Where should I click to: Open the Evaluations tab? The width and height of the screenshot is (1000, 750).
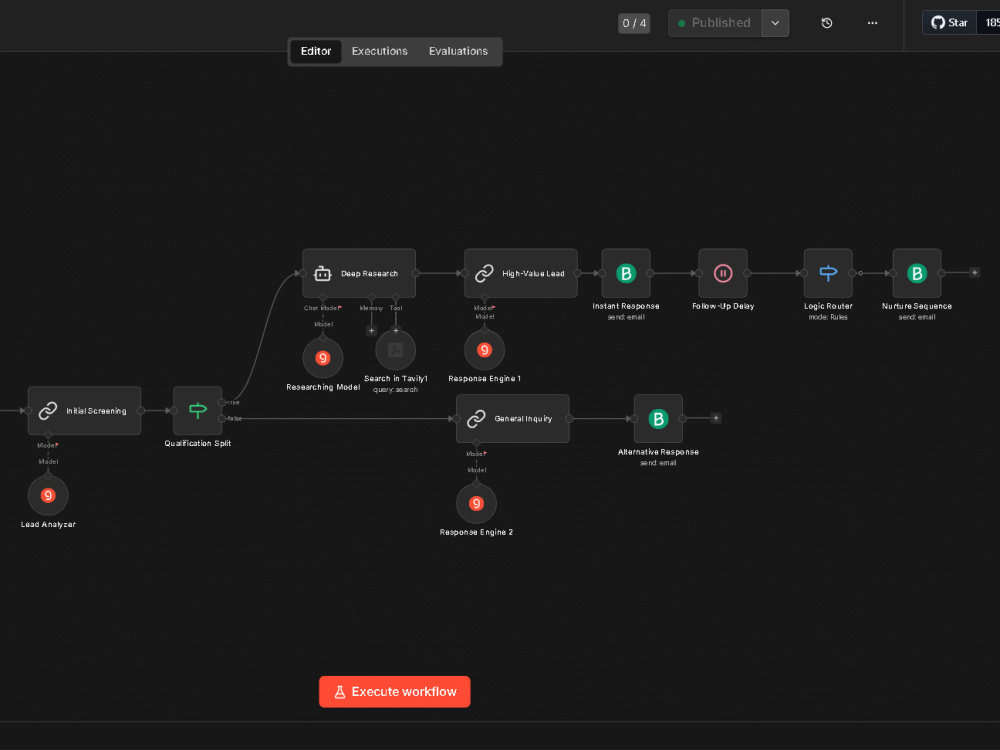(x=458, y=51)
